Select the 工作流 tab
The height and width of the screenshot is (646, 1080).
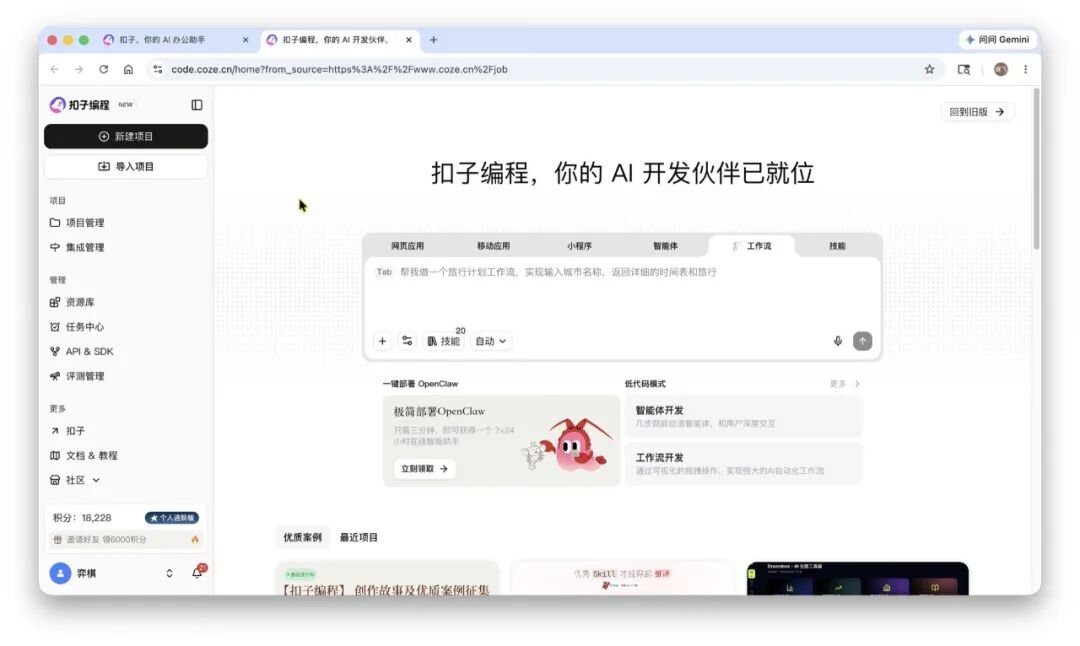[751, 246]
